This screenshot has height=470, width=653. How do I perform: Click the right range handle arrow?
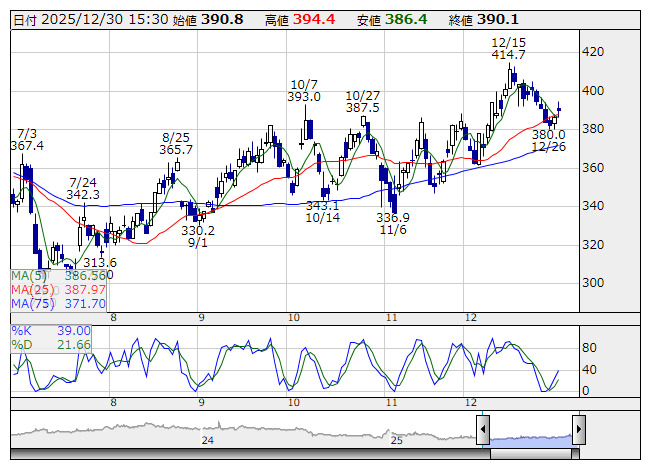coord(578,430)
